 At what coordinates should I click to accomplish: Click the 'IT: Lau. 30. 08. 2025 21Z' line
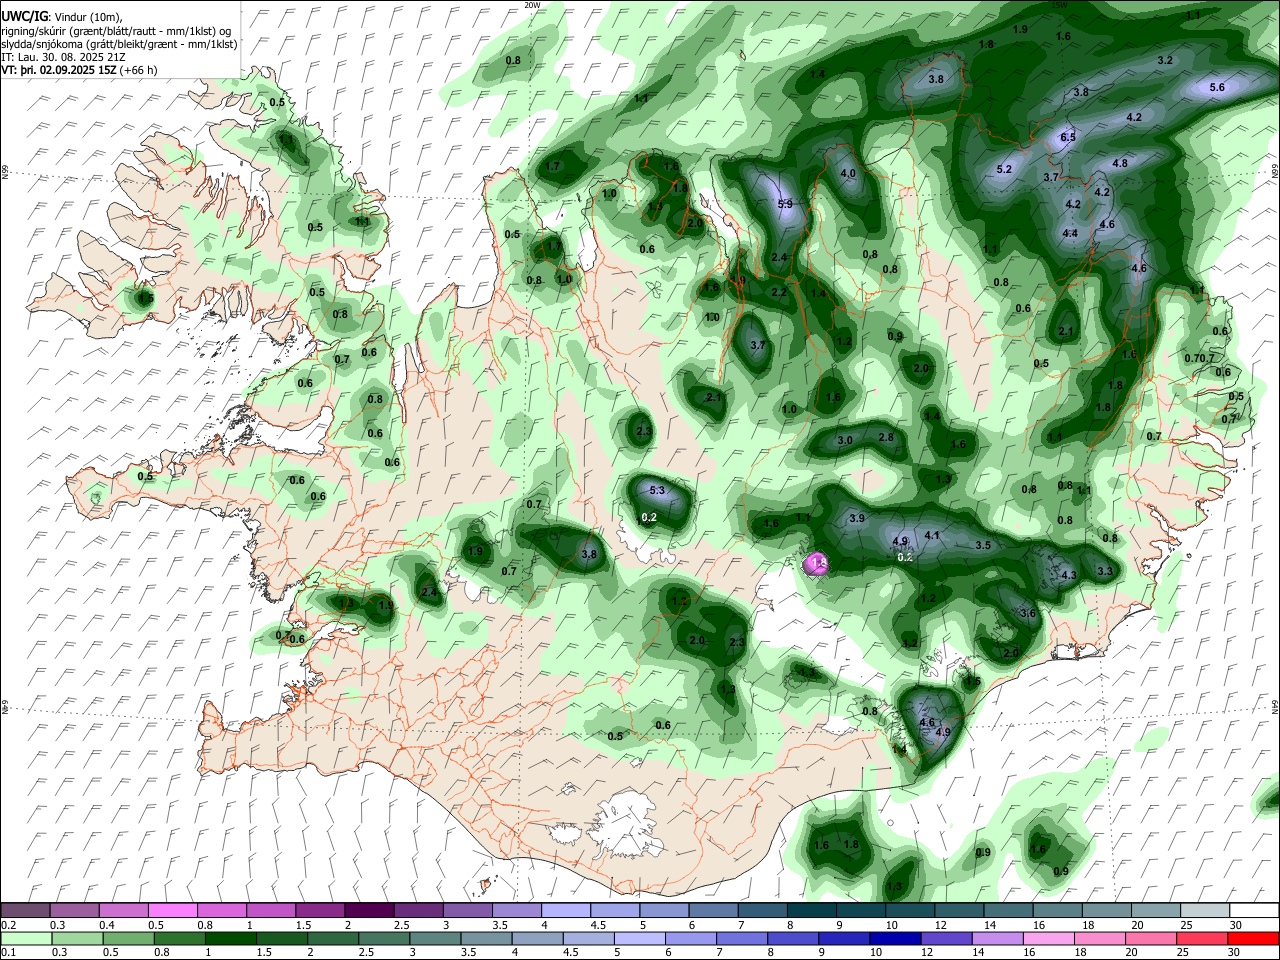(62, 58)
